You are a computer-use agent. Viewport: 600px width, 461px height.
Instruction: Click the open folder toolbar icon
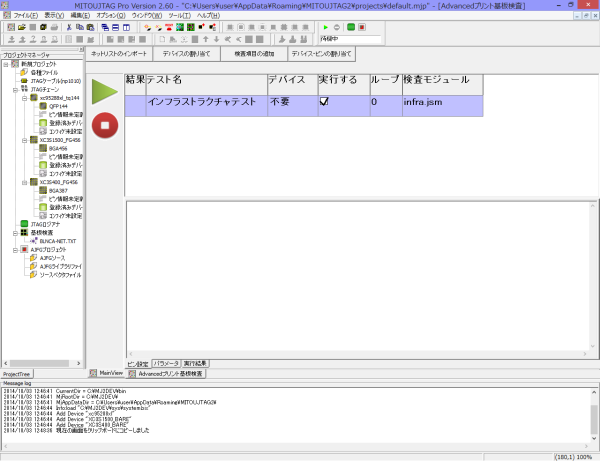(x=21, y=27)
